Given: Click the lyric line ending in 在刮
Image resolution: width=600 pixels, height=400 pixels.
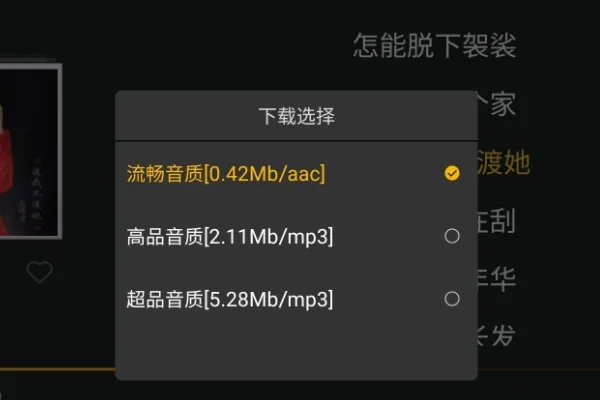Looking at the screenshot, I should (498, 220).
